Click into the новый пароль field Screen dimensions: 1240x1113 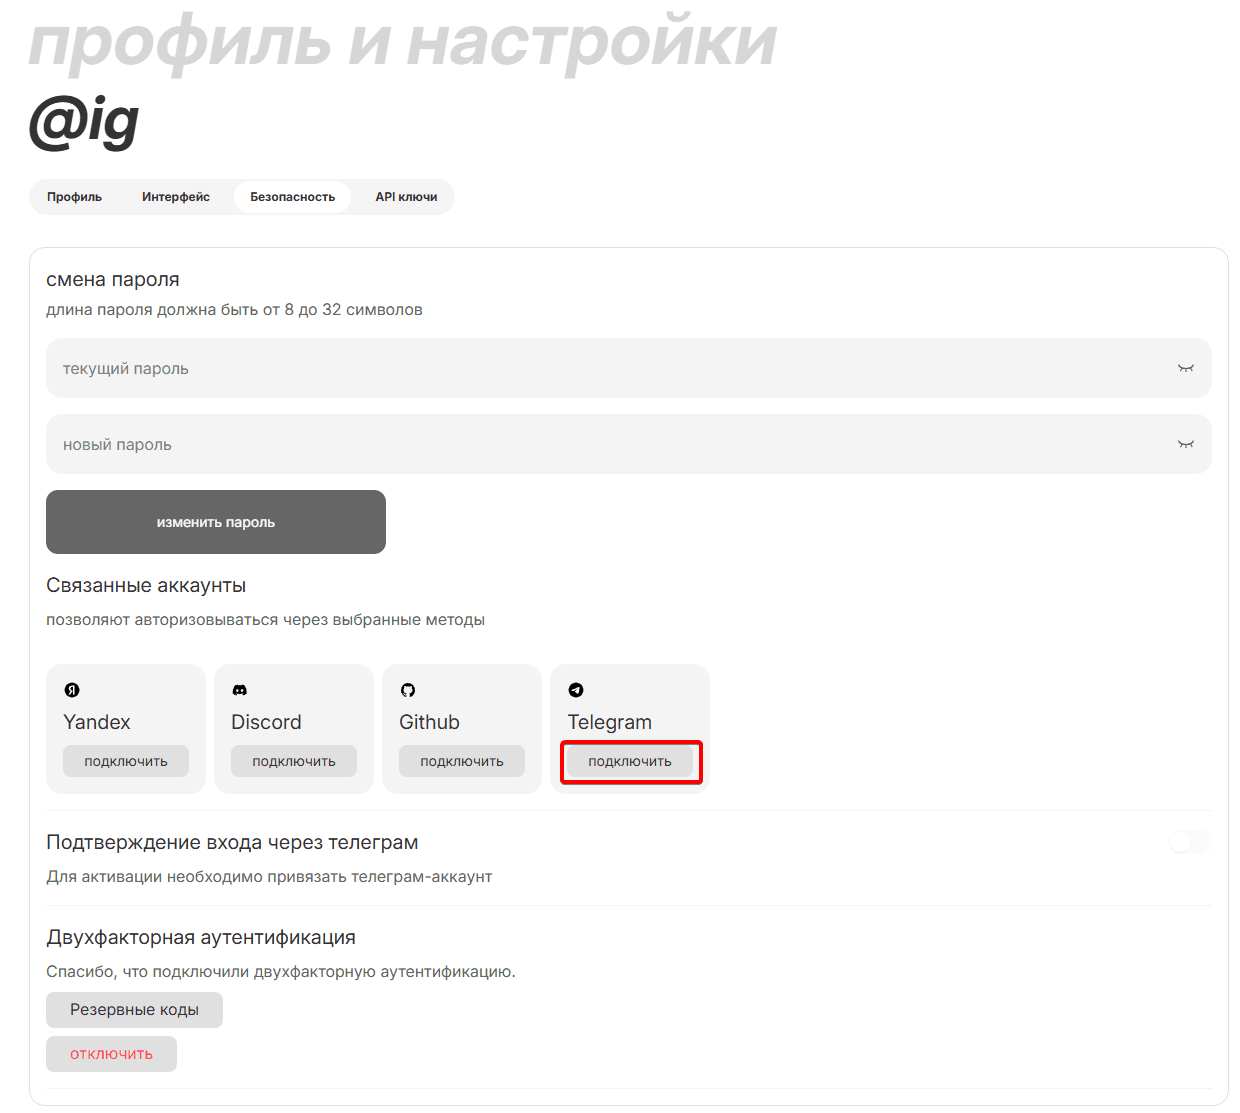tap(600, 444)
